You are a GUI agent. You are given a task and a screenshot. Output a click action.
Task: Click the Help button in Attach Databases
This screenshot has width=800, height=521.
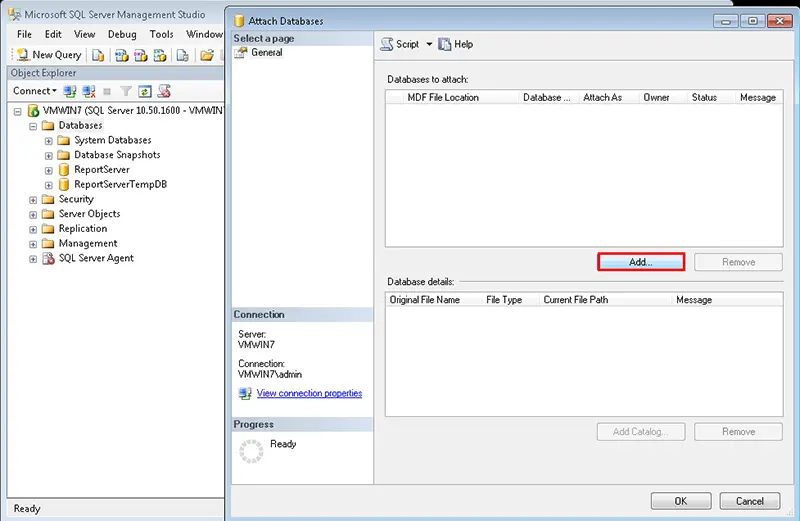pos(456,44)
